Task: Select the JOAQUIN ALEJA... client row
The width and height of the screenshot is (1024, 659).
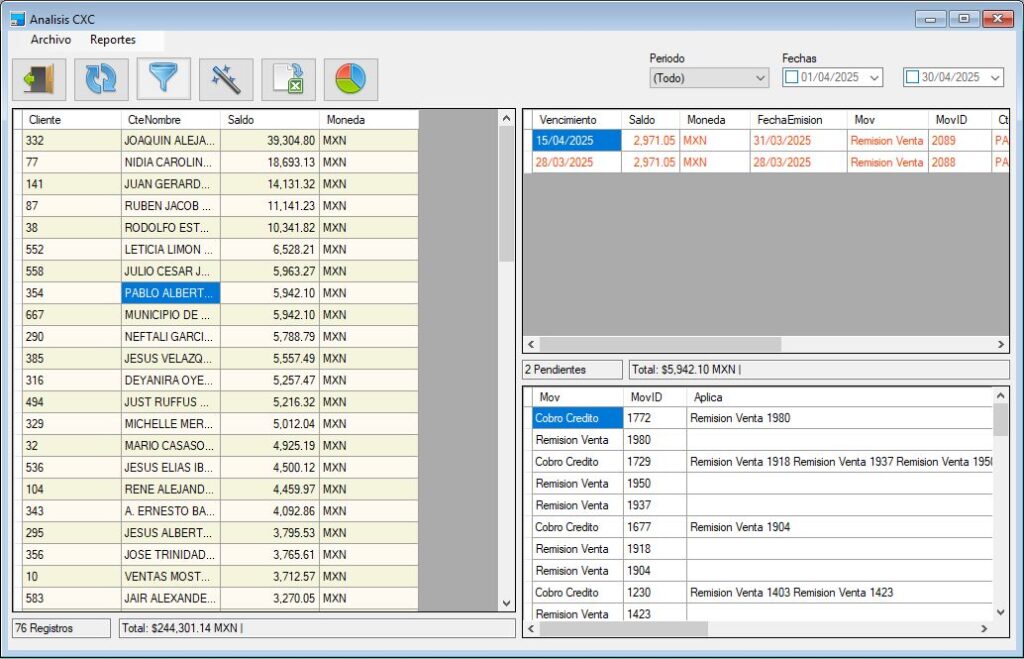Action: (168, 141)
